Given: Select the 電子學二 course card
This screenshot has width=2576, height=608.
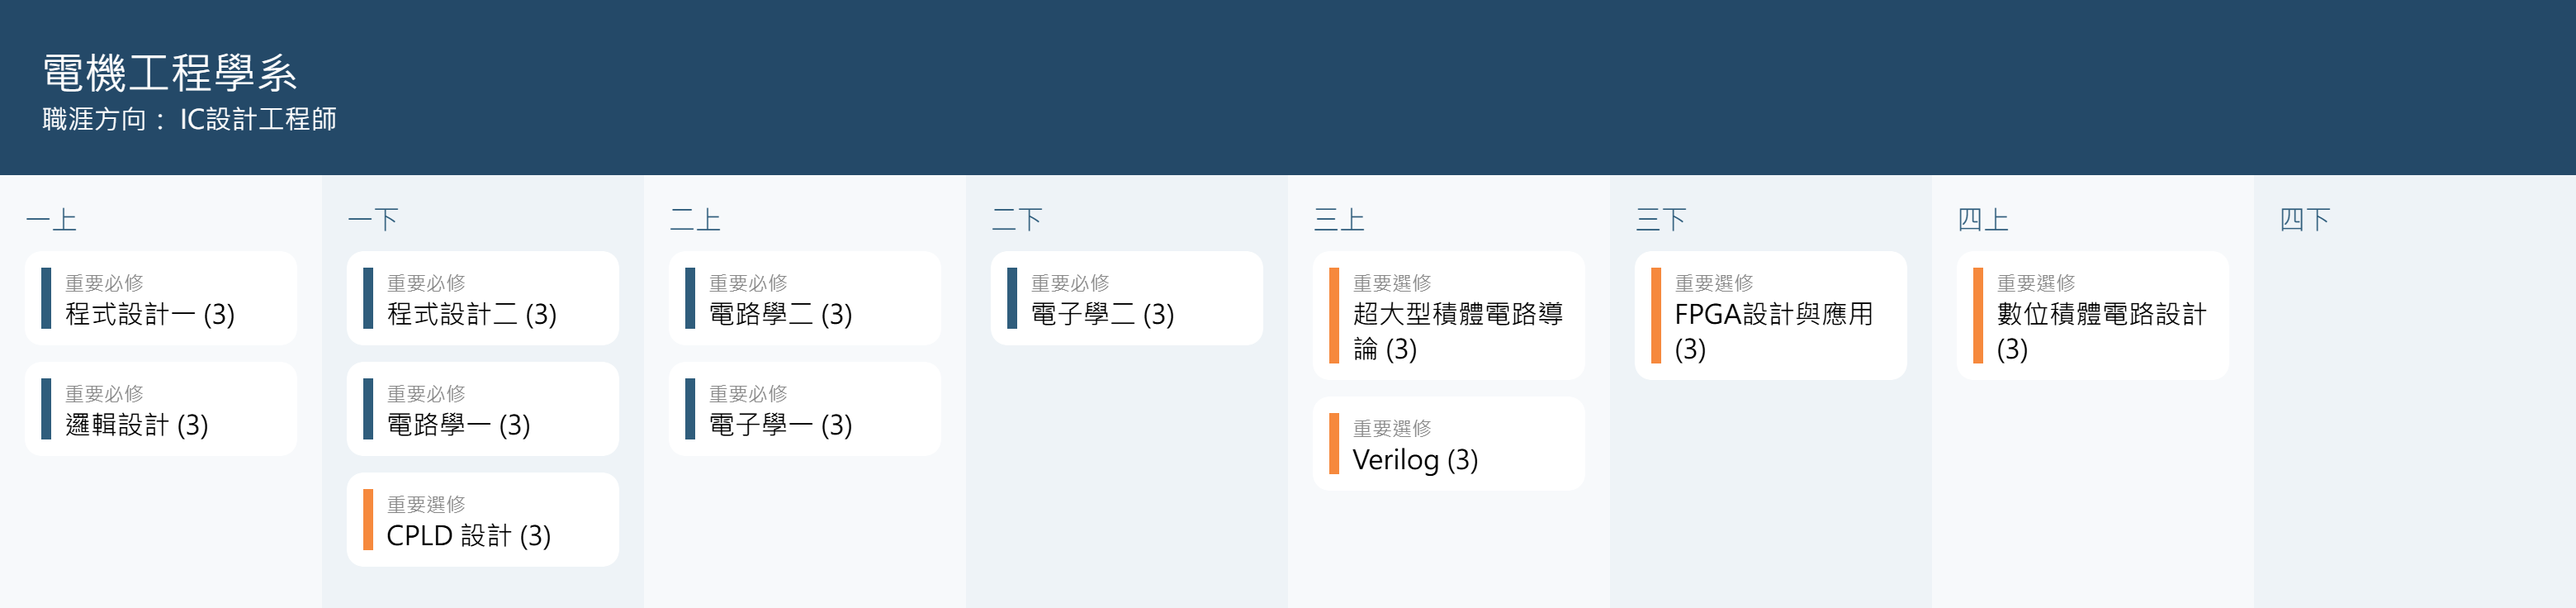Looking at the screenshot, I should [1126, 299].
